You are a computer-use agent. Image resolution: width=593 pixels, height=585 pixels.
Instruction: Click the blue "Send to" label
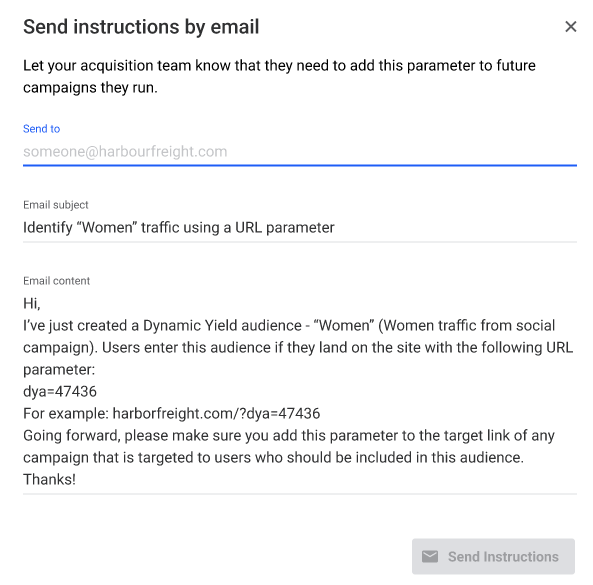click(x=42, y=129)
